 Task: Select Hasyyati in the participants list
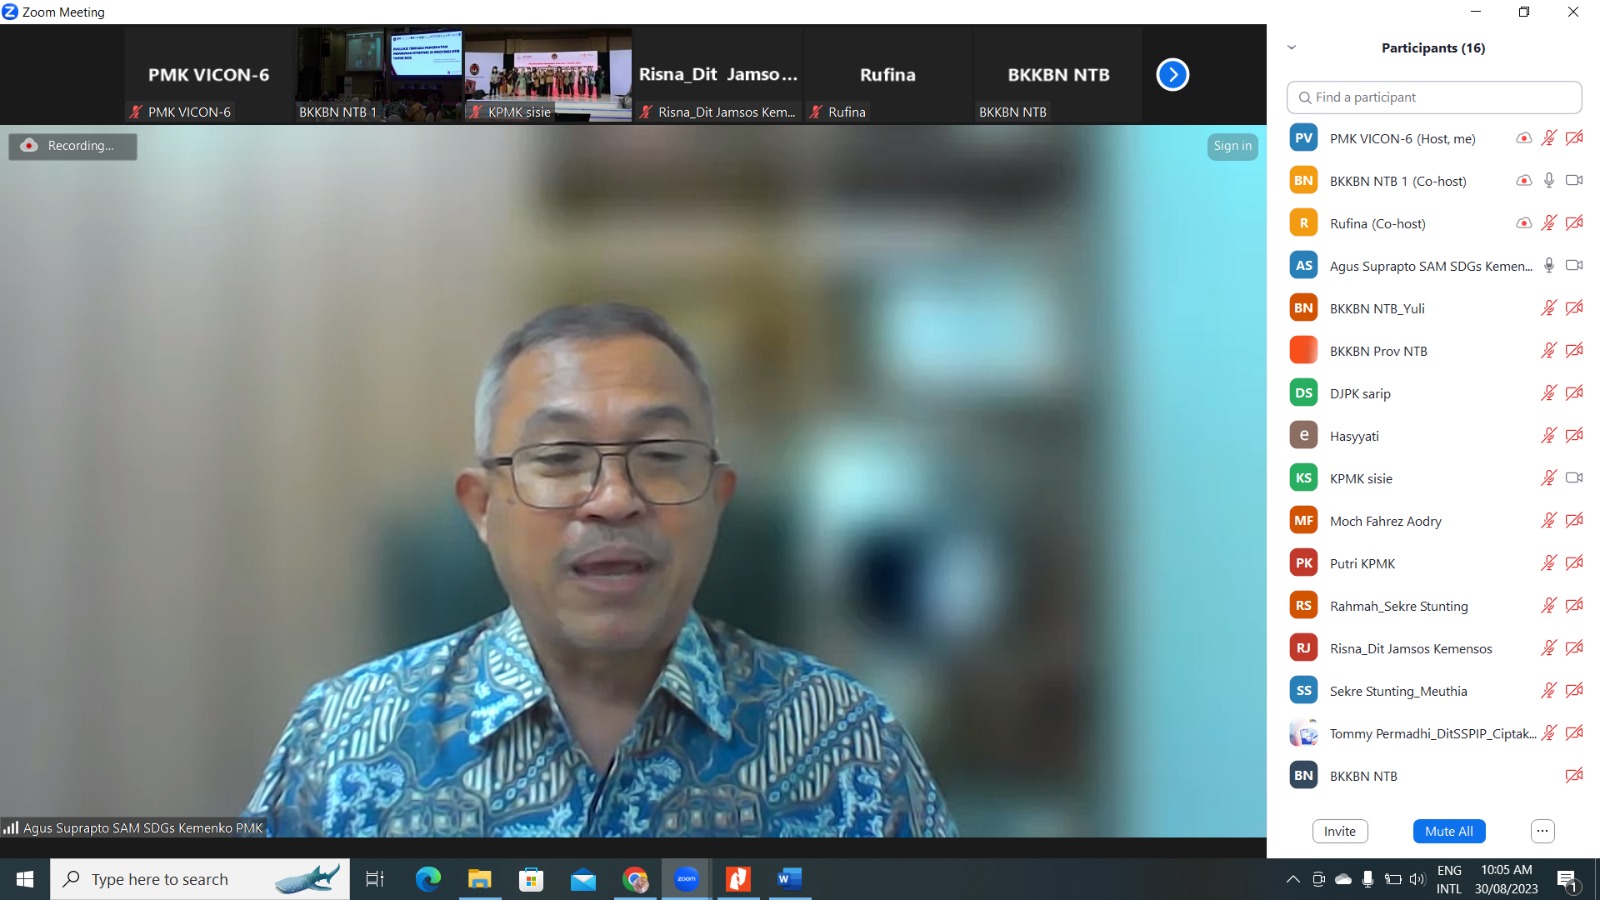[x=1354, y=436]
